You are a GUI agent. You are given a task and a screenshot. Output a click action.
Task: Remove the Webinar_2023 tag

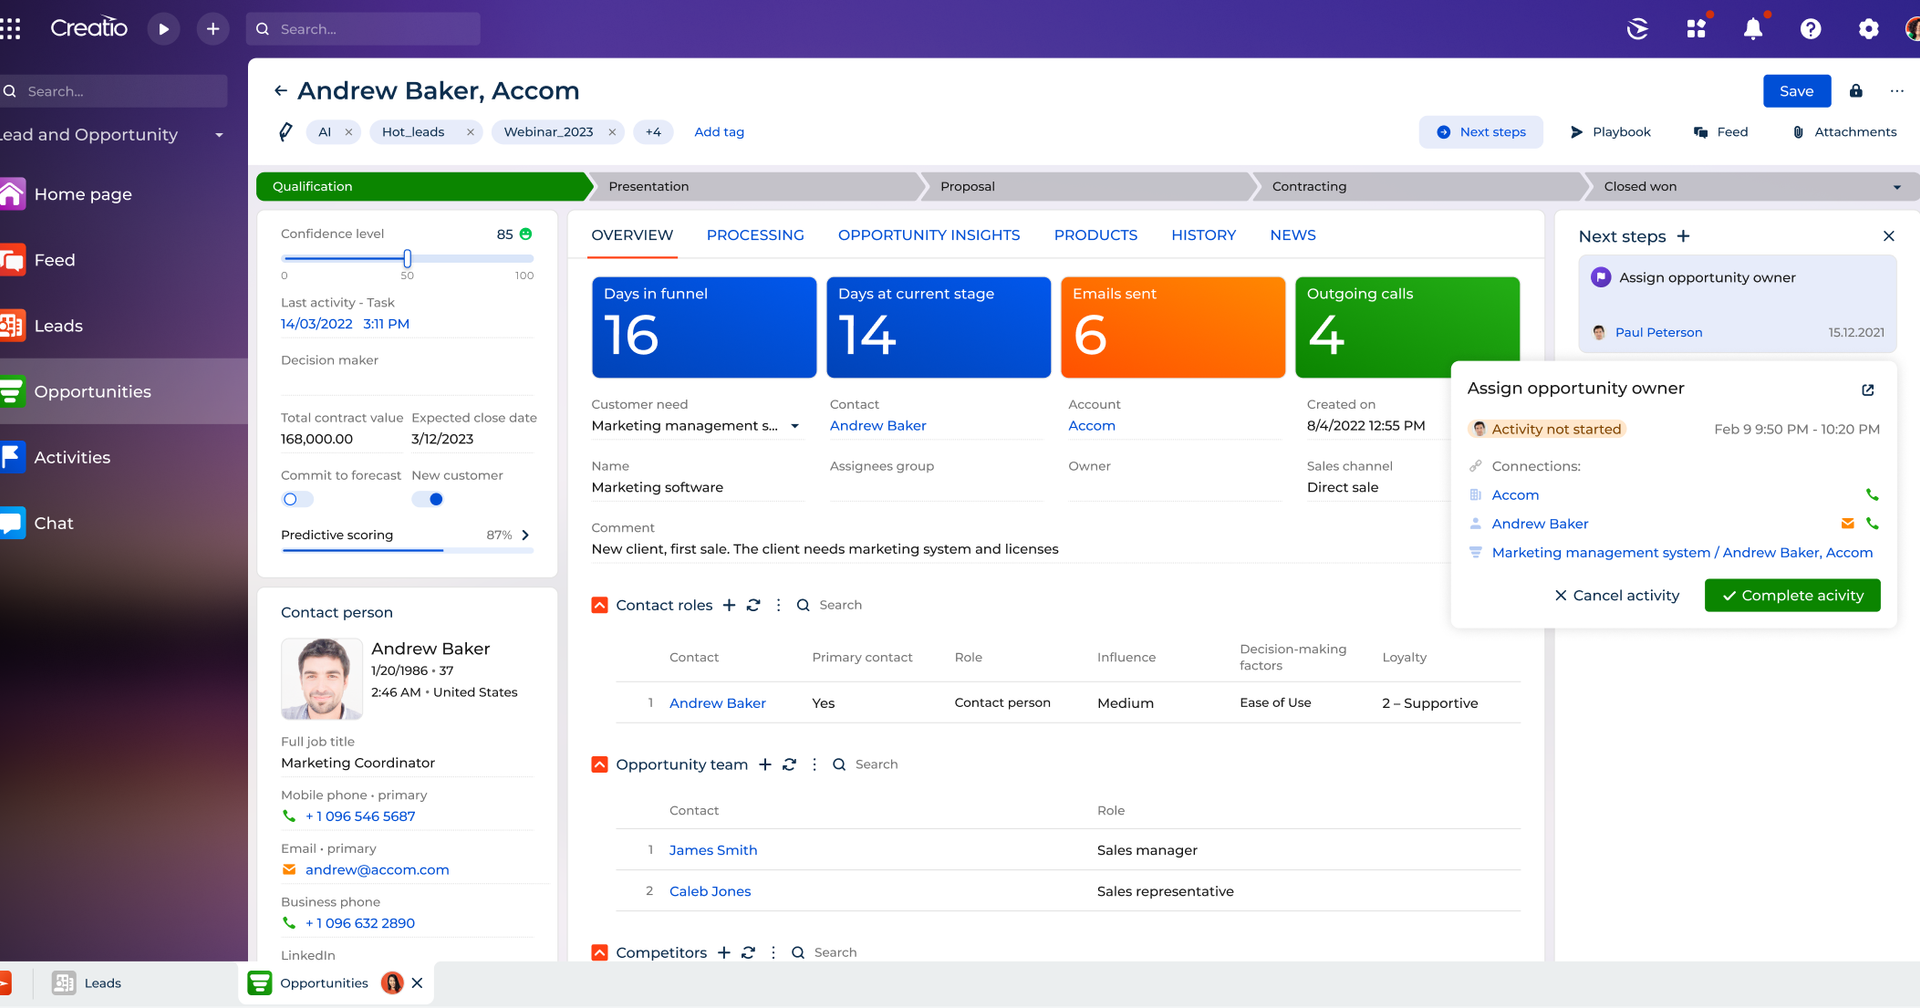click(612, 132)
